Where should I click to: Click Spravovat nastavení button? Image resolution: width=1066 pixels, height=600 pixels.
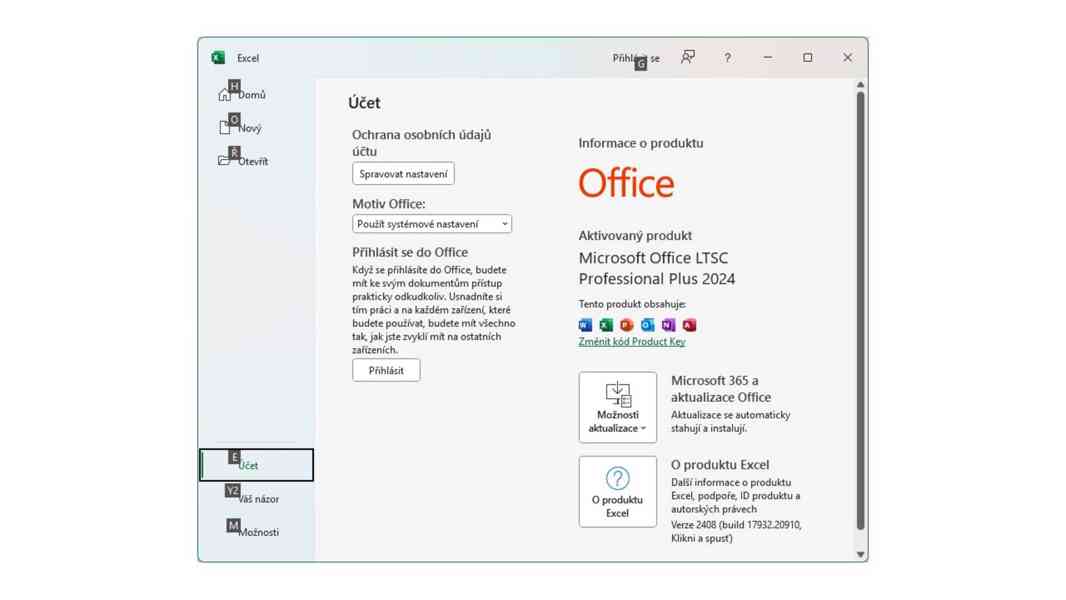point(403,174)
